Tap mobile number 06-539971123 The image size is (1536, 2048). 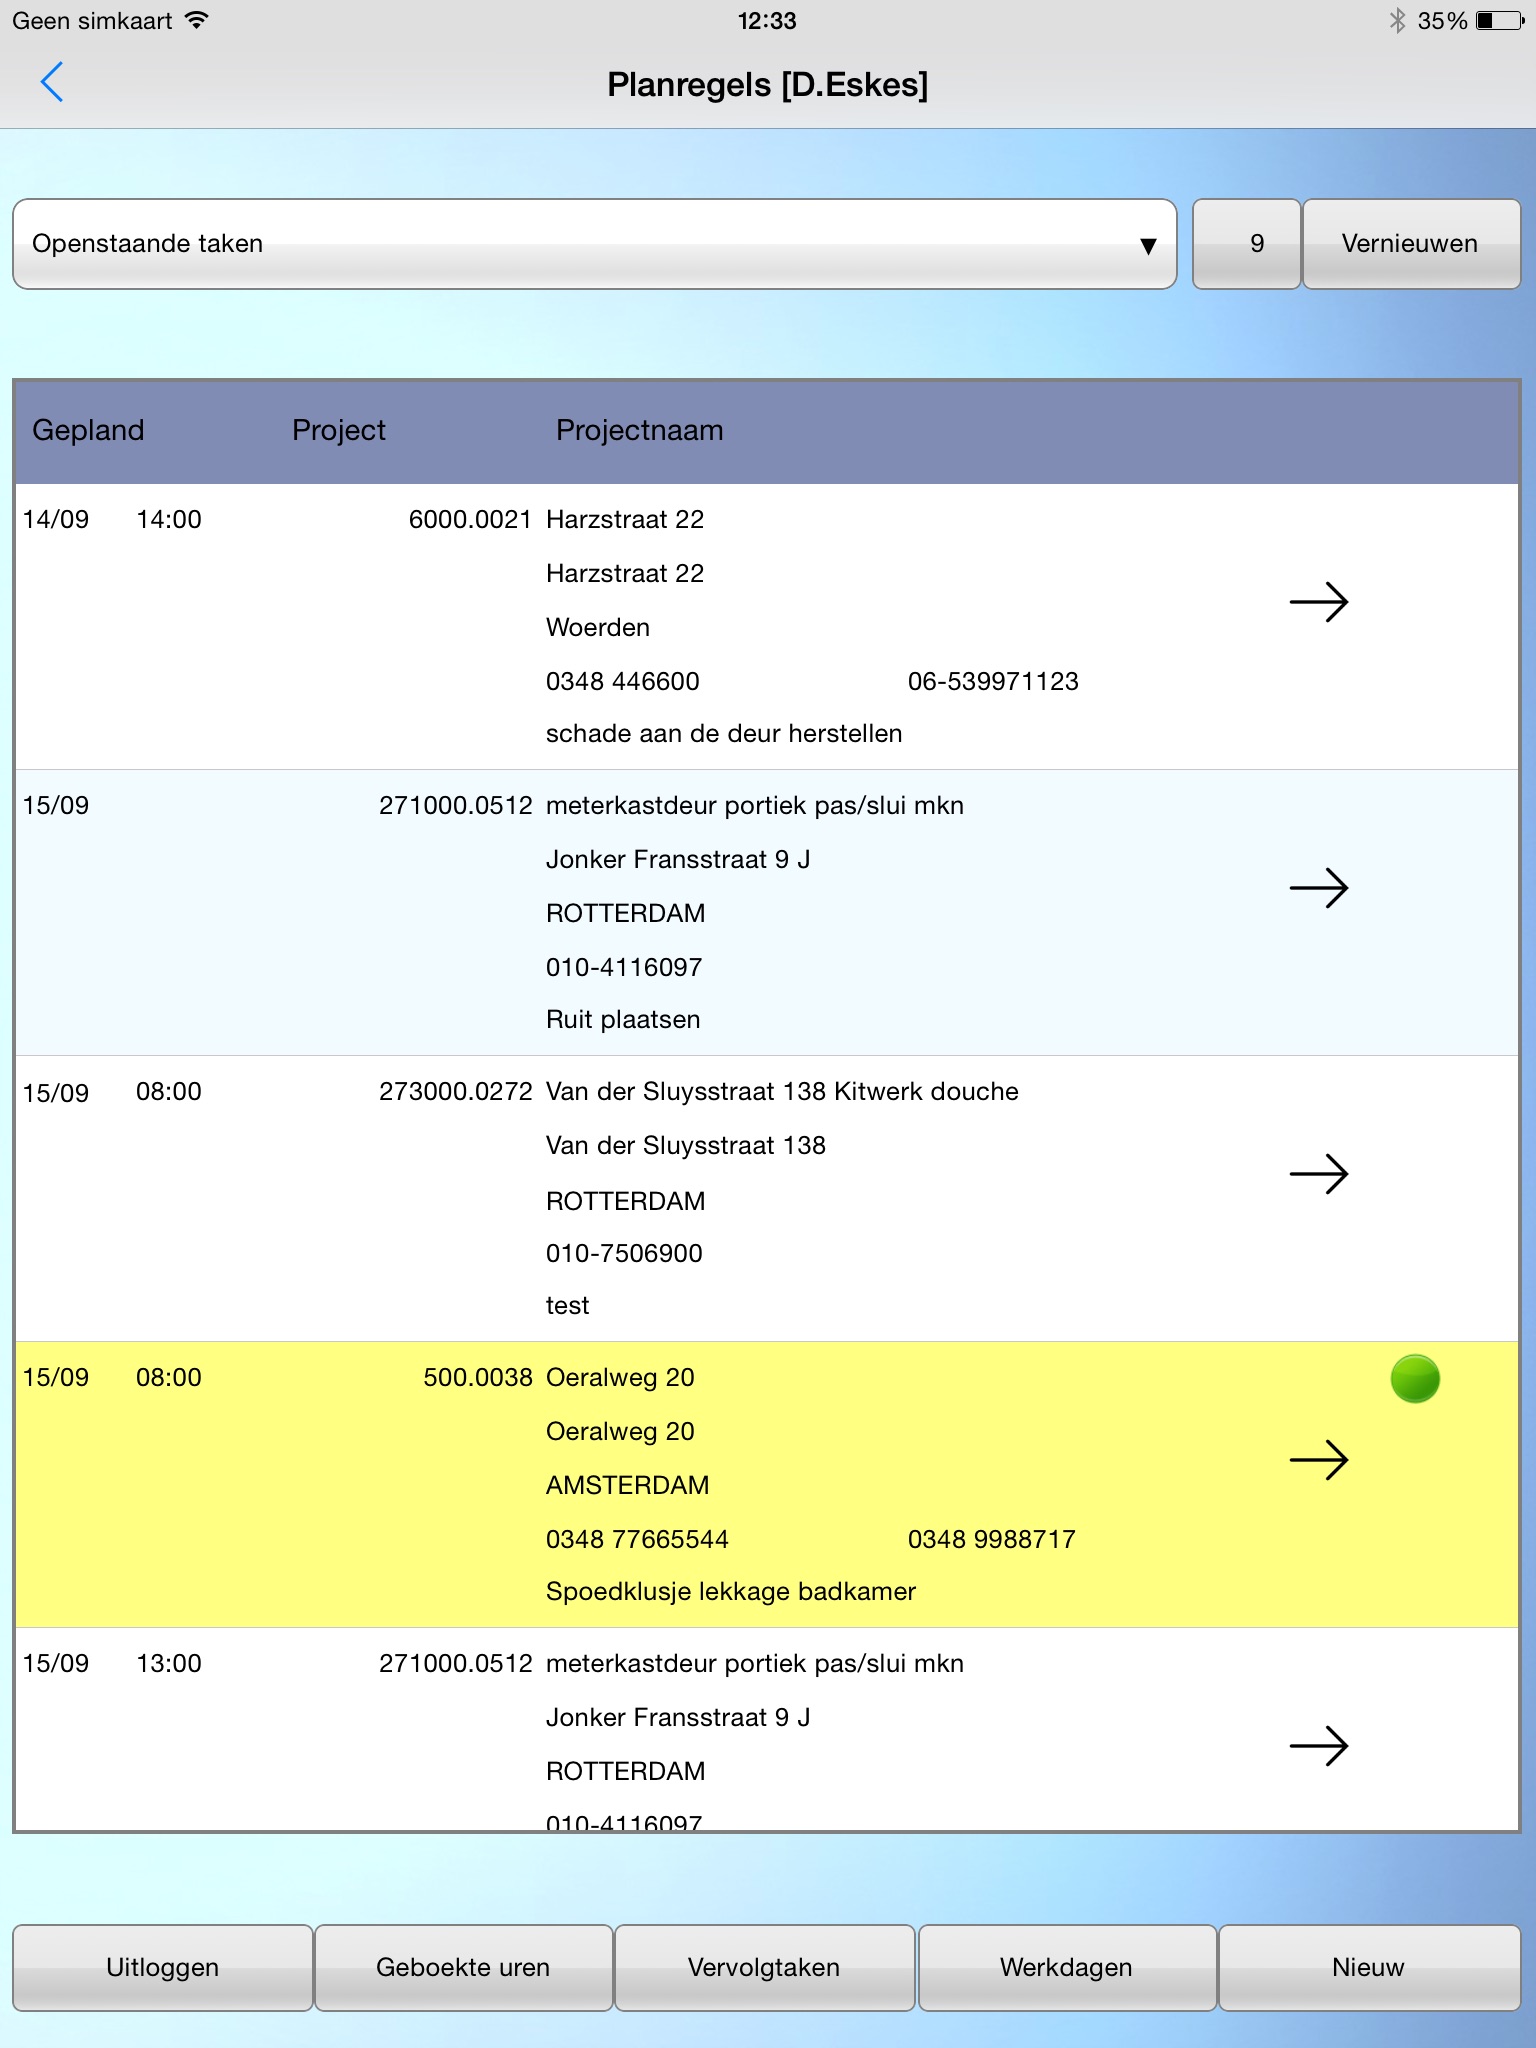993,682
